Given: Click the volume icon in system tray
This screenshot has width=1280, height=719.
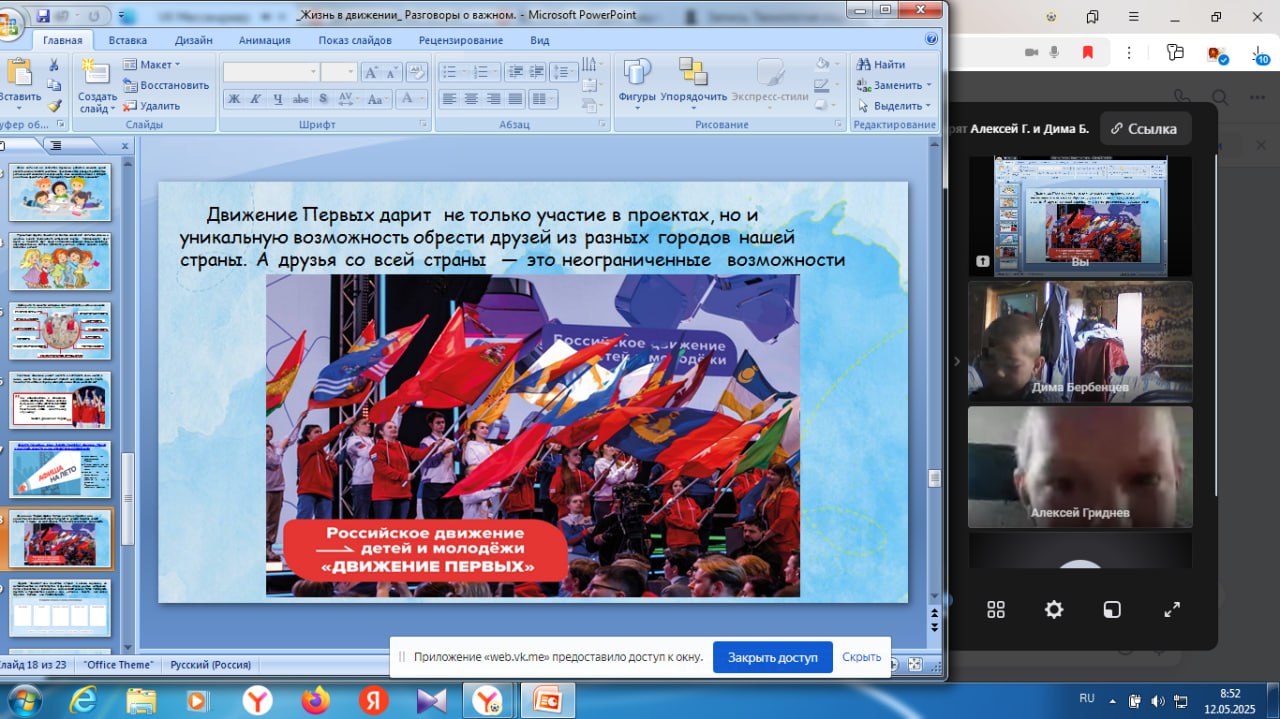Looking at the screenshot, I should (x=1158, y=700).
